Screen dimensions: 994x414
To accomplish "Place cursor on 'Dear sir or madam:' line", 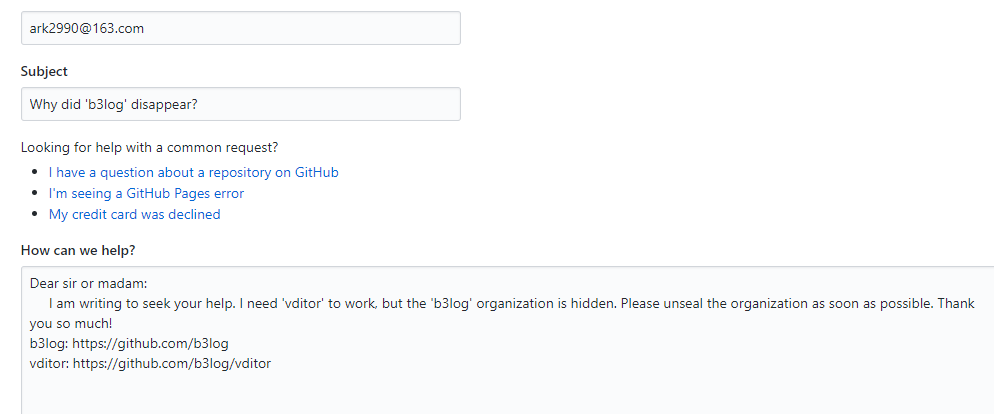I will [x=89, y=283].
